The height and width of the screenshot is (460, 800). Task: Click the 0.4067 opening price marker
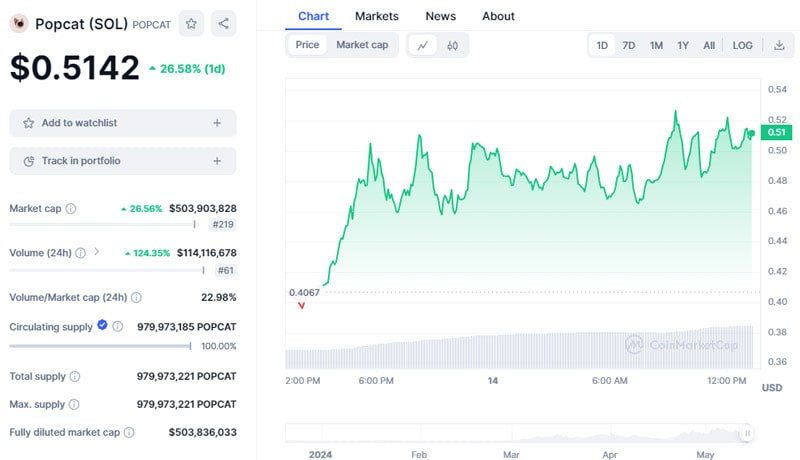tap(305, 293)
